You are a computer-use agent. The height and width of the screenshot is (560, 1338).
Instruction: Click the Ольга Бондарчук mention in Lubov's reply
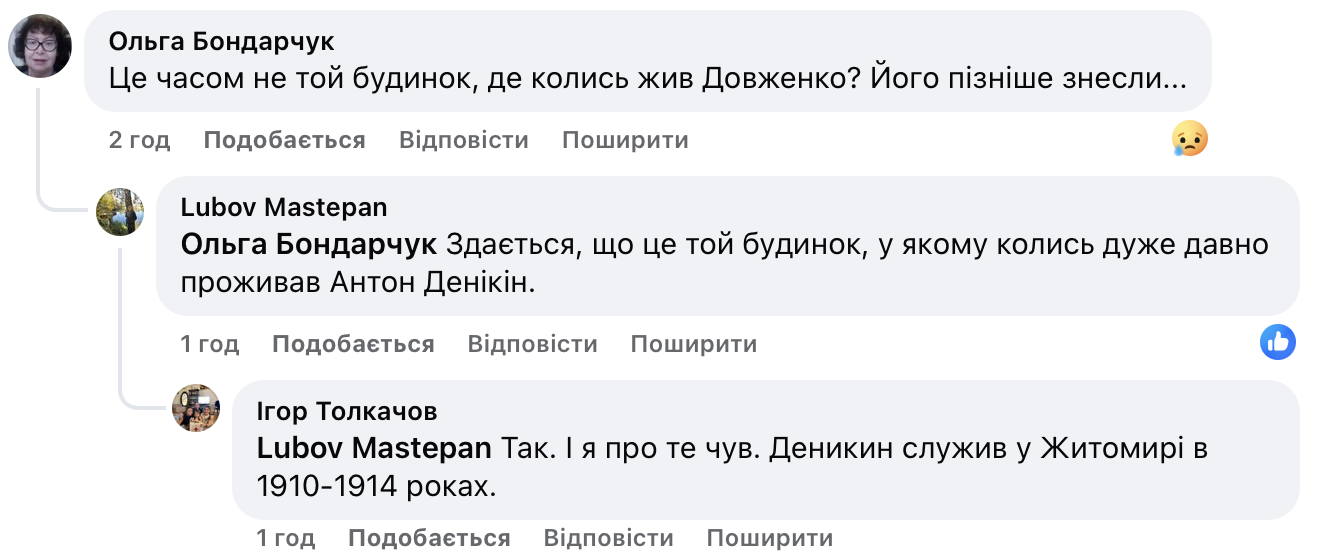tap(309, 245)
